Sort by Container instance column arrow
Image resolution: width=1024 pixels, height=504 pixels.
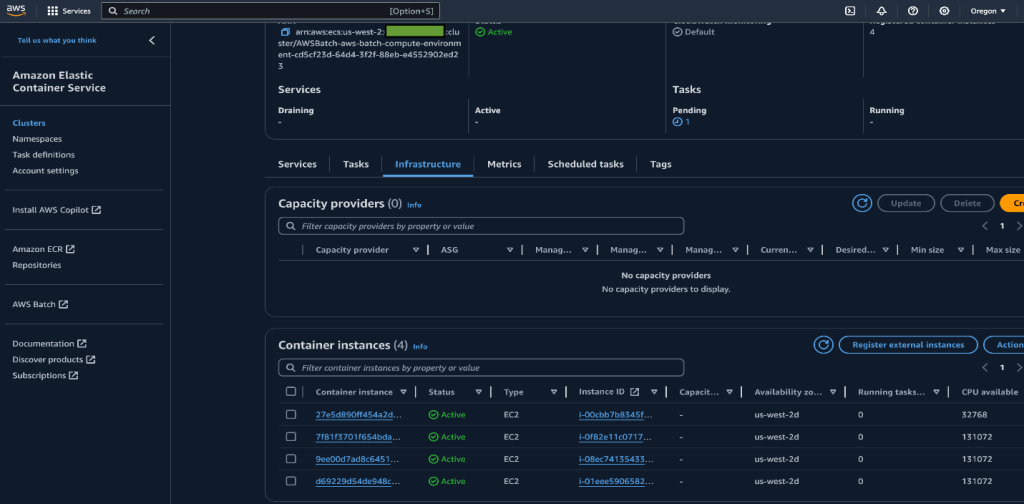click(x=404, y=392)
